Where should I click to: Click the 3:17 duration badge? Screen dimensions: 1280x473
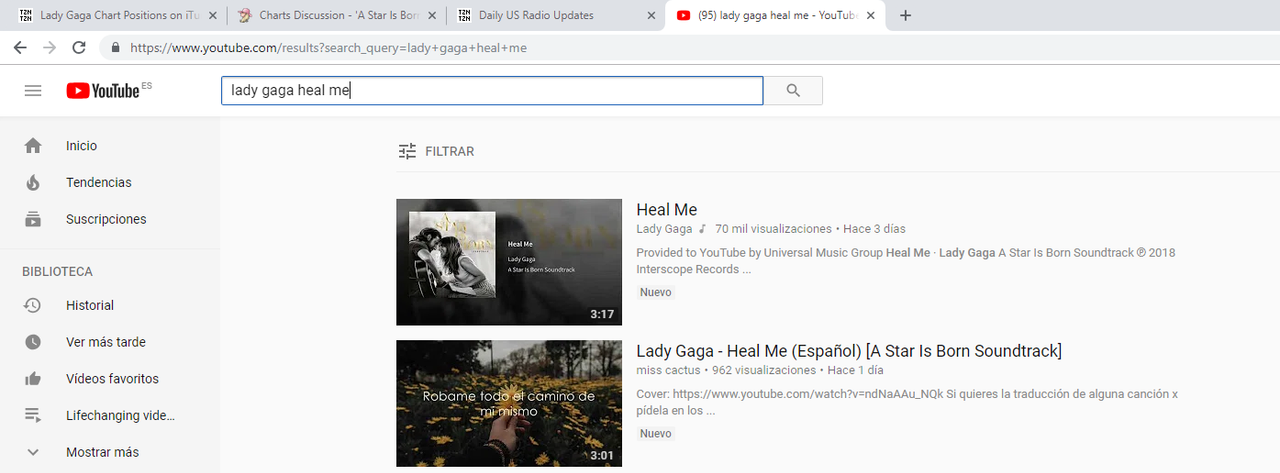602,314
